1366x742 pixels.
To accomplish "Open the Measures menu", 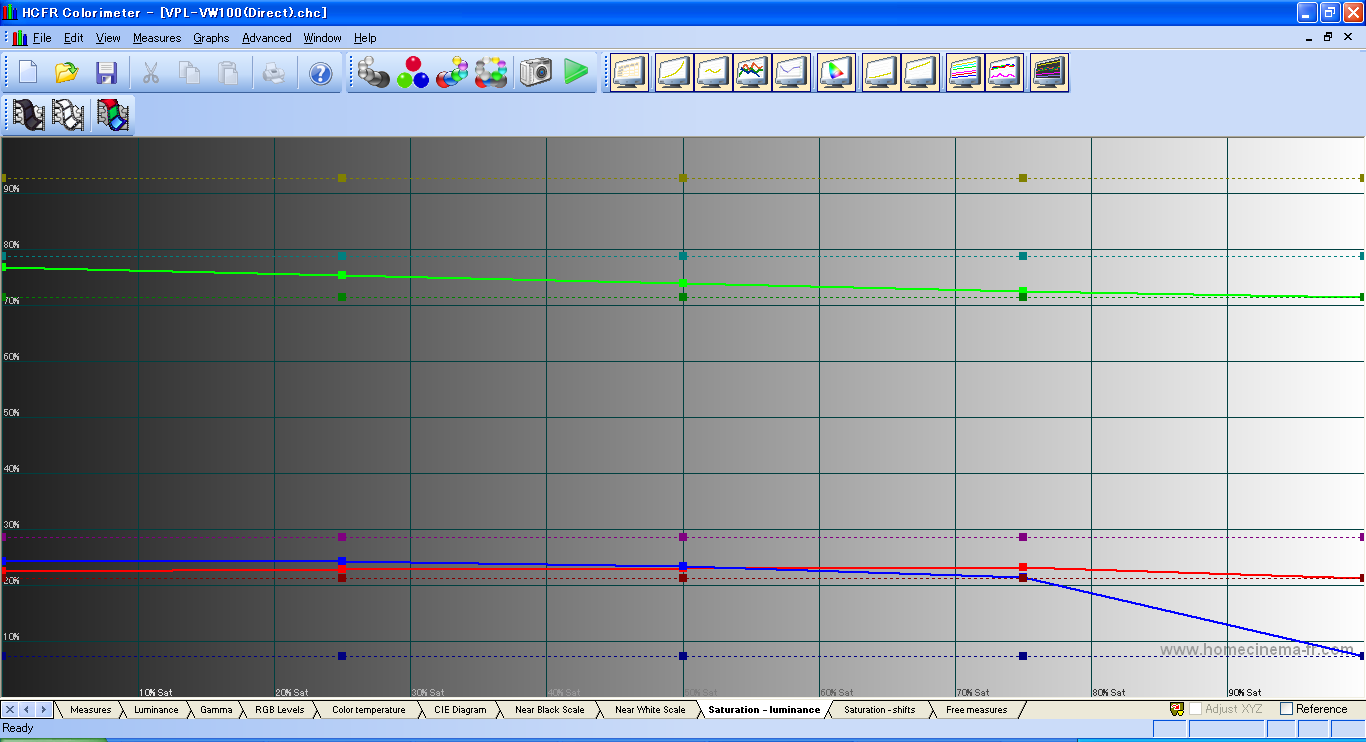I will tap(157, 38).
